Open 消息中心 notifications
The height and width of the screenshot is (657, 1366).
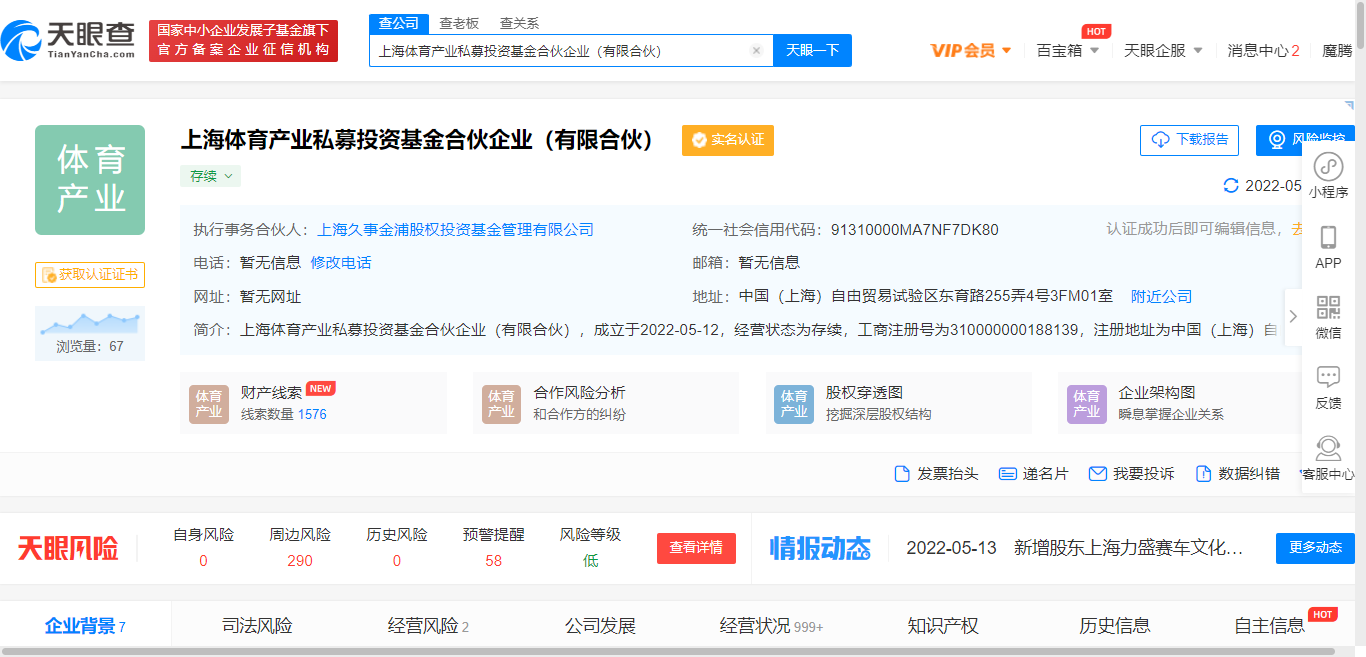(1263, 50)
